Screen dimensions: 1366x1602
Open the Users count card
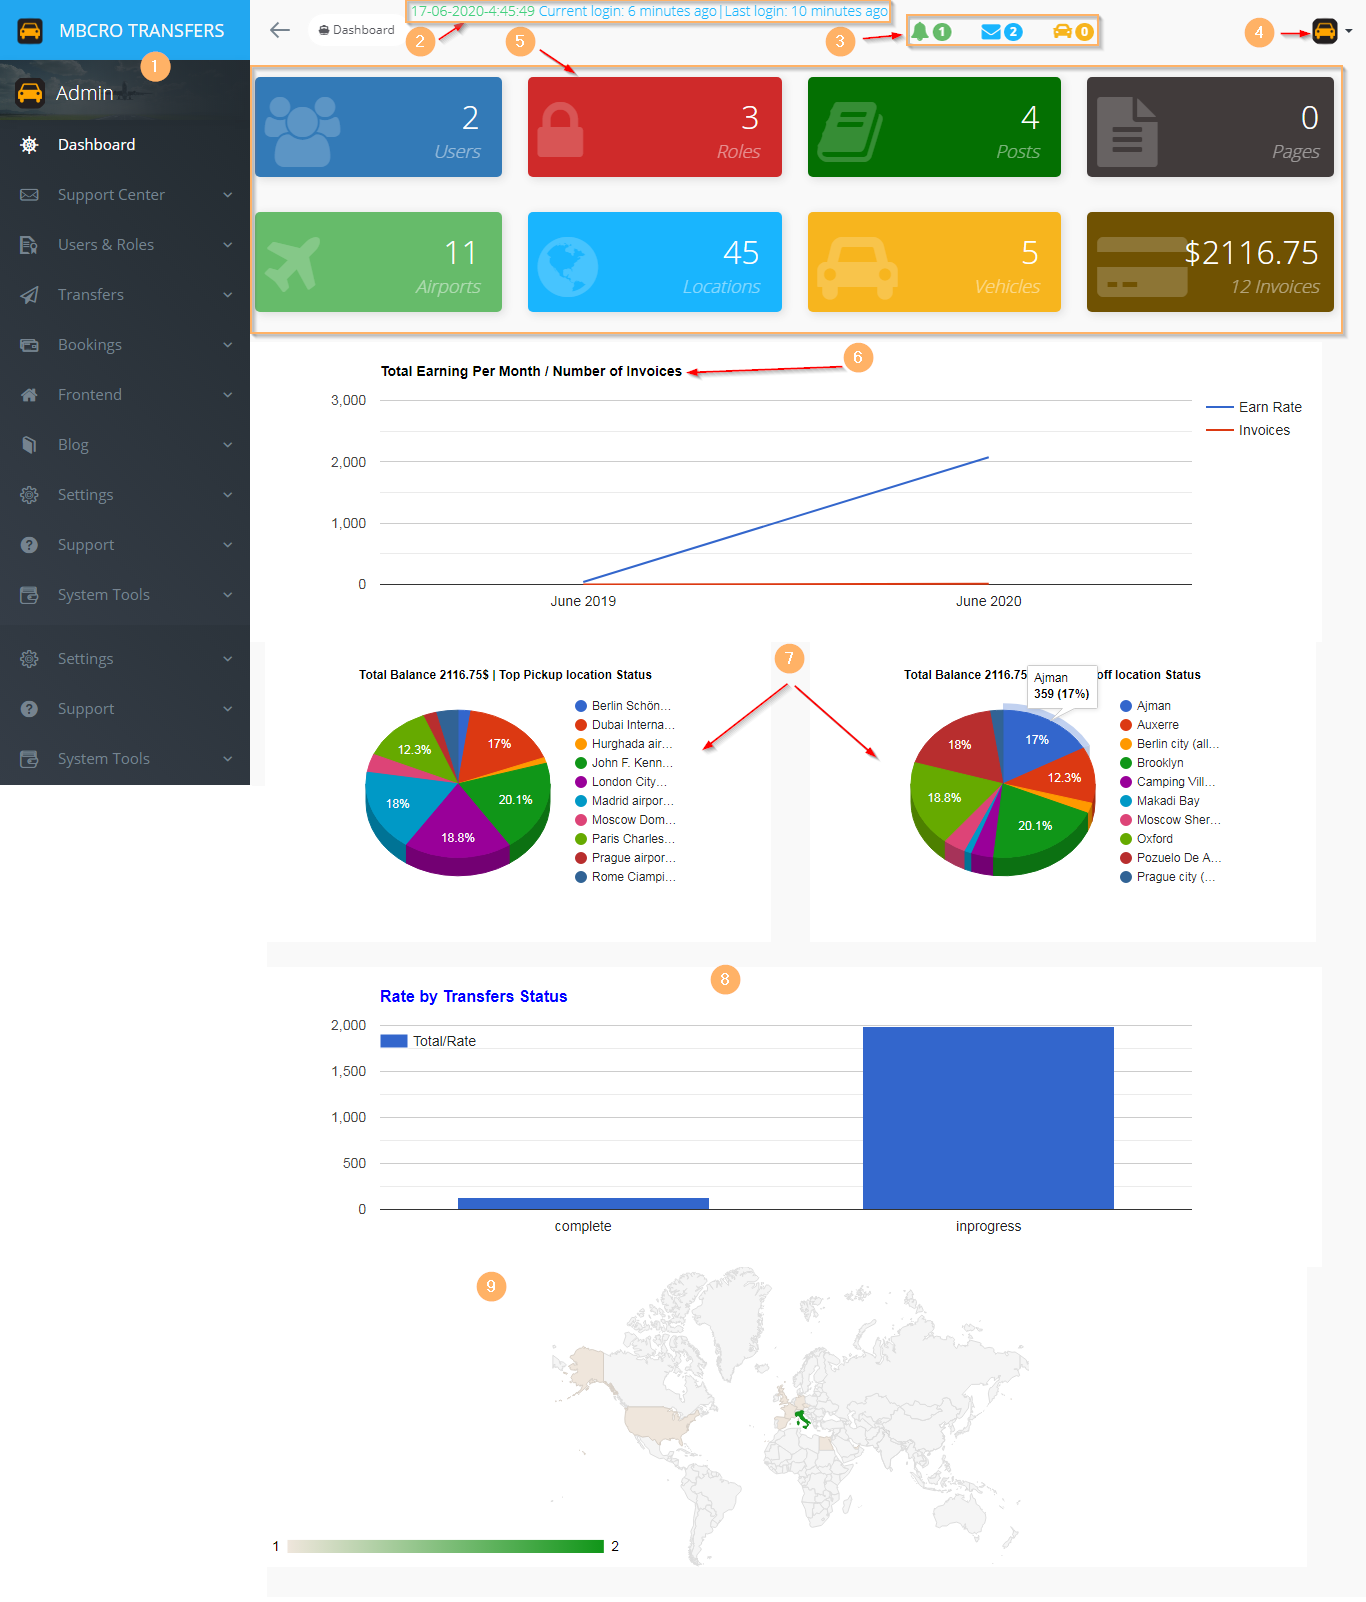[x=378, y=127]
